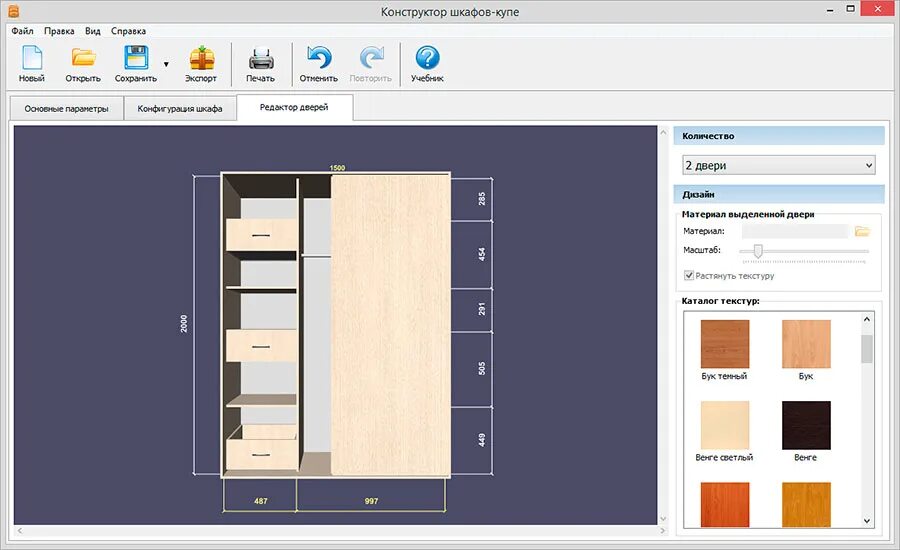Pick the golden-orange texture swatch at catalog bottom
Image resolution: width=900 pixels, height=550 pixels.
click(806, 505)
